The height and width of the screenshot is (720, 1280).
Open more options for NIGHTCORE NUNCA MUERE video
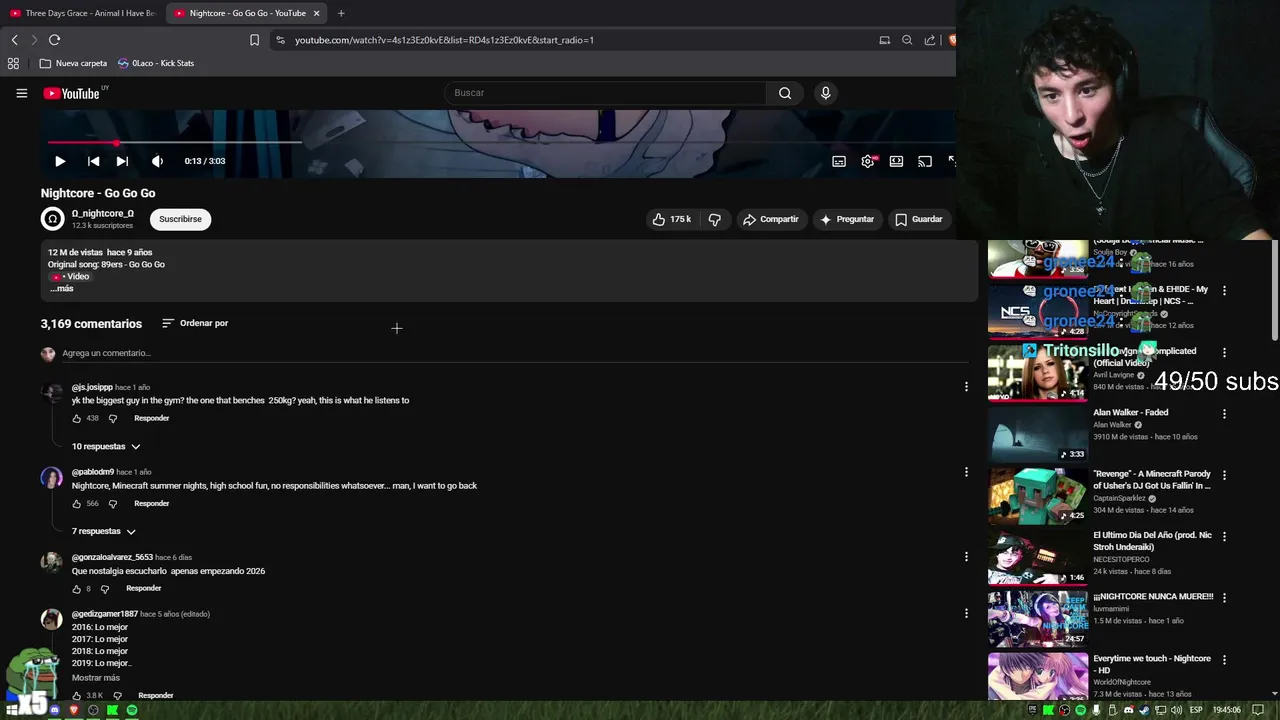[x=1224, y=598]
